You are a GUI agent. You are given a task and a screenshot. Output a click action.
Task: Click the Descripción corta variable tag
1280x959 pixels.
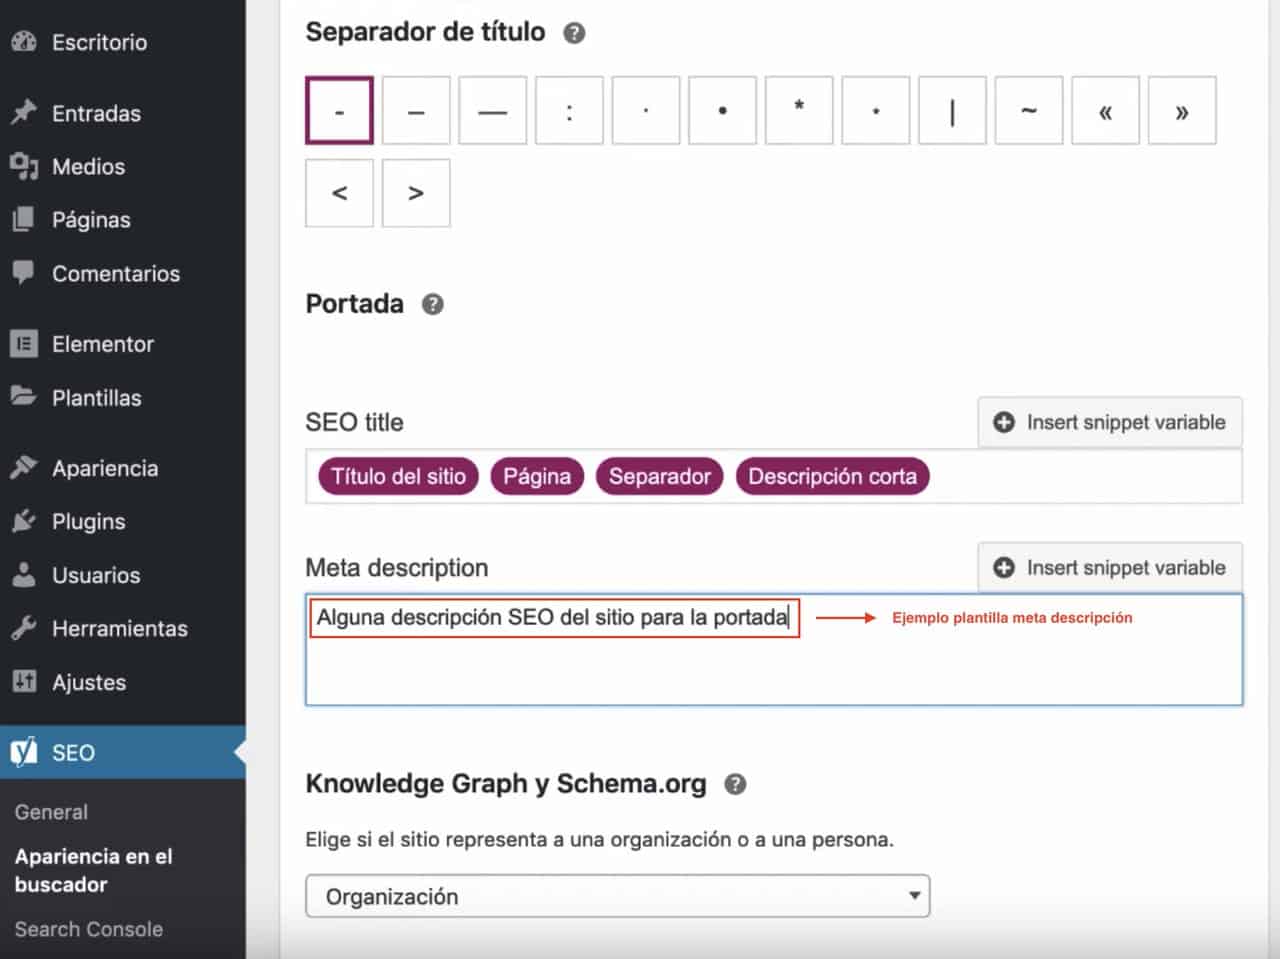(832, 476)
